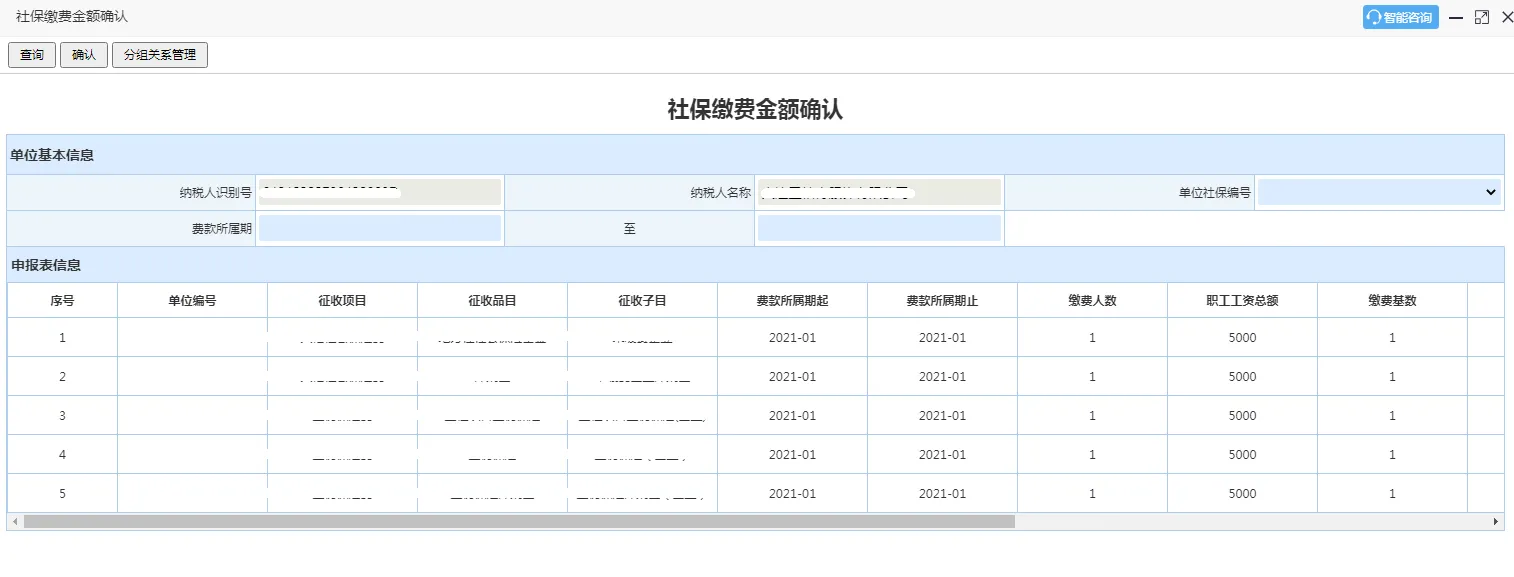Click the 费款所属期 end date field after 至
This screenshot has width=1514, height=577.
pyautogui.click(x=879, y=228)
